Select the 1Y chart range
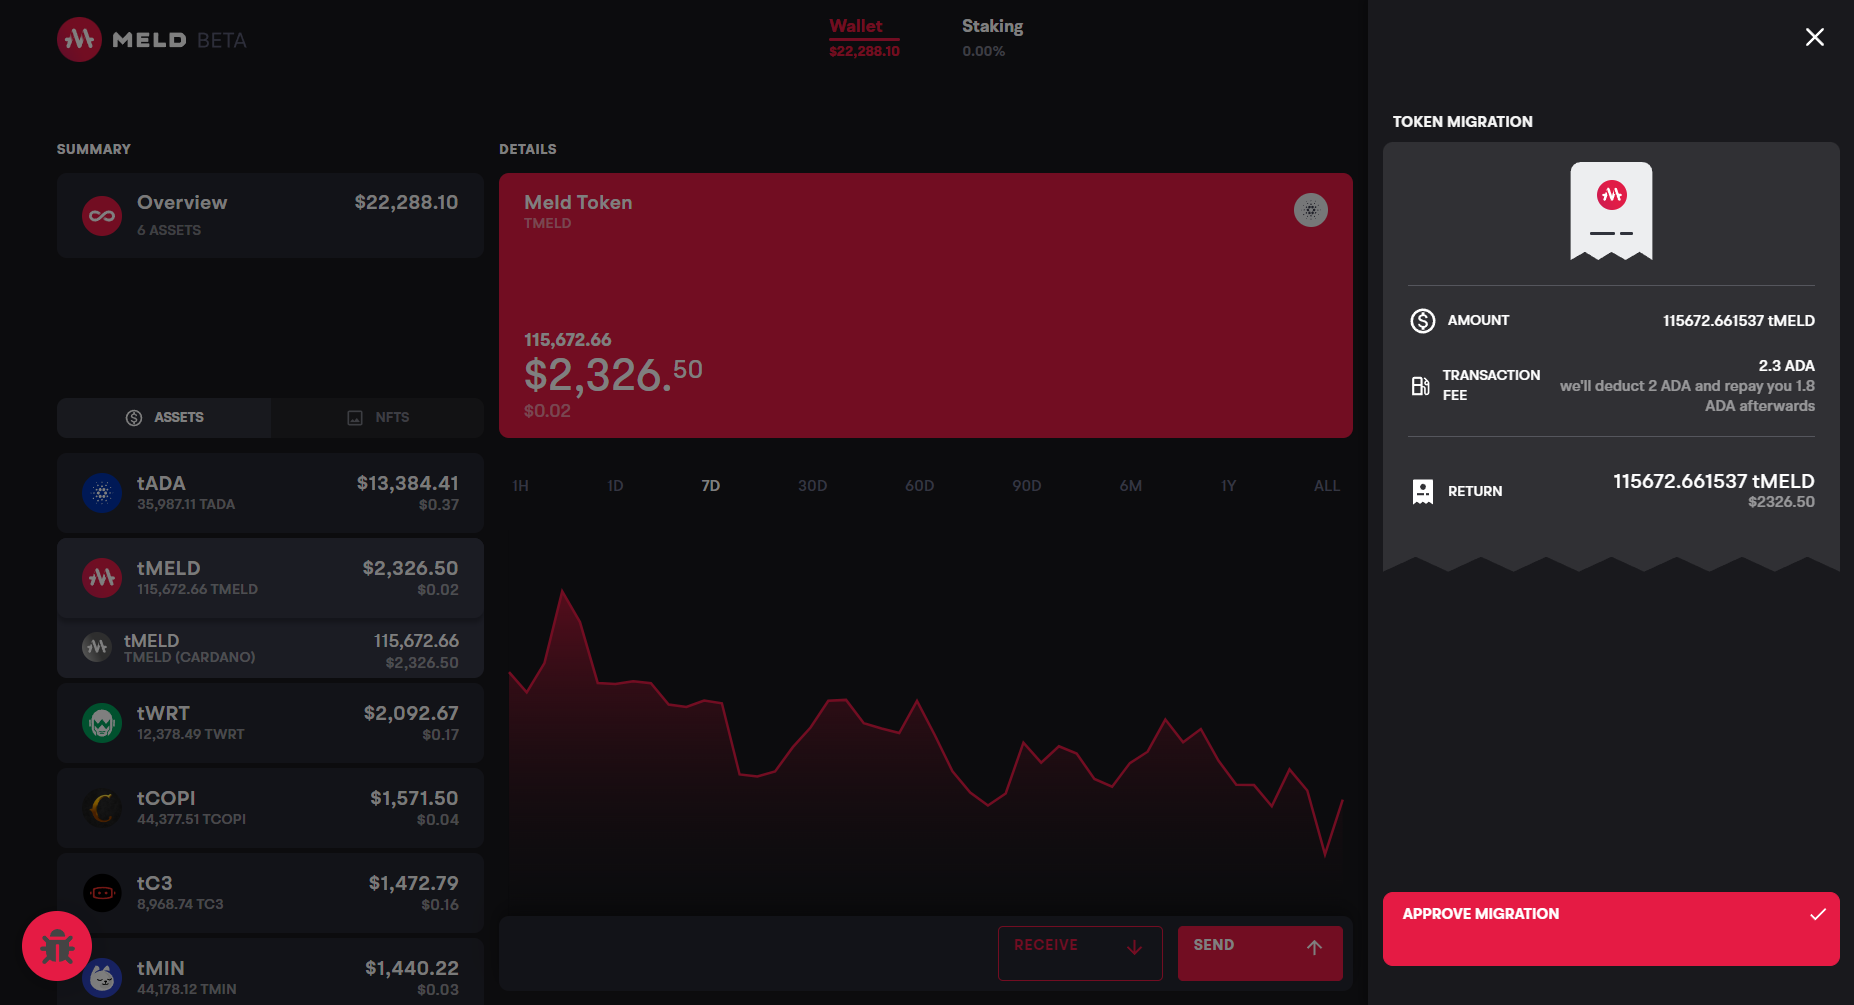The width and height of the screenshot is (1854, 1005). [x=1228, y=486]
